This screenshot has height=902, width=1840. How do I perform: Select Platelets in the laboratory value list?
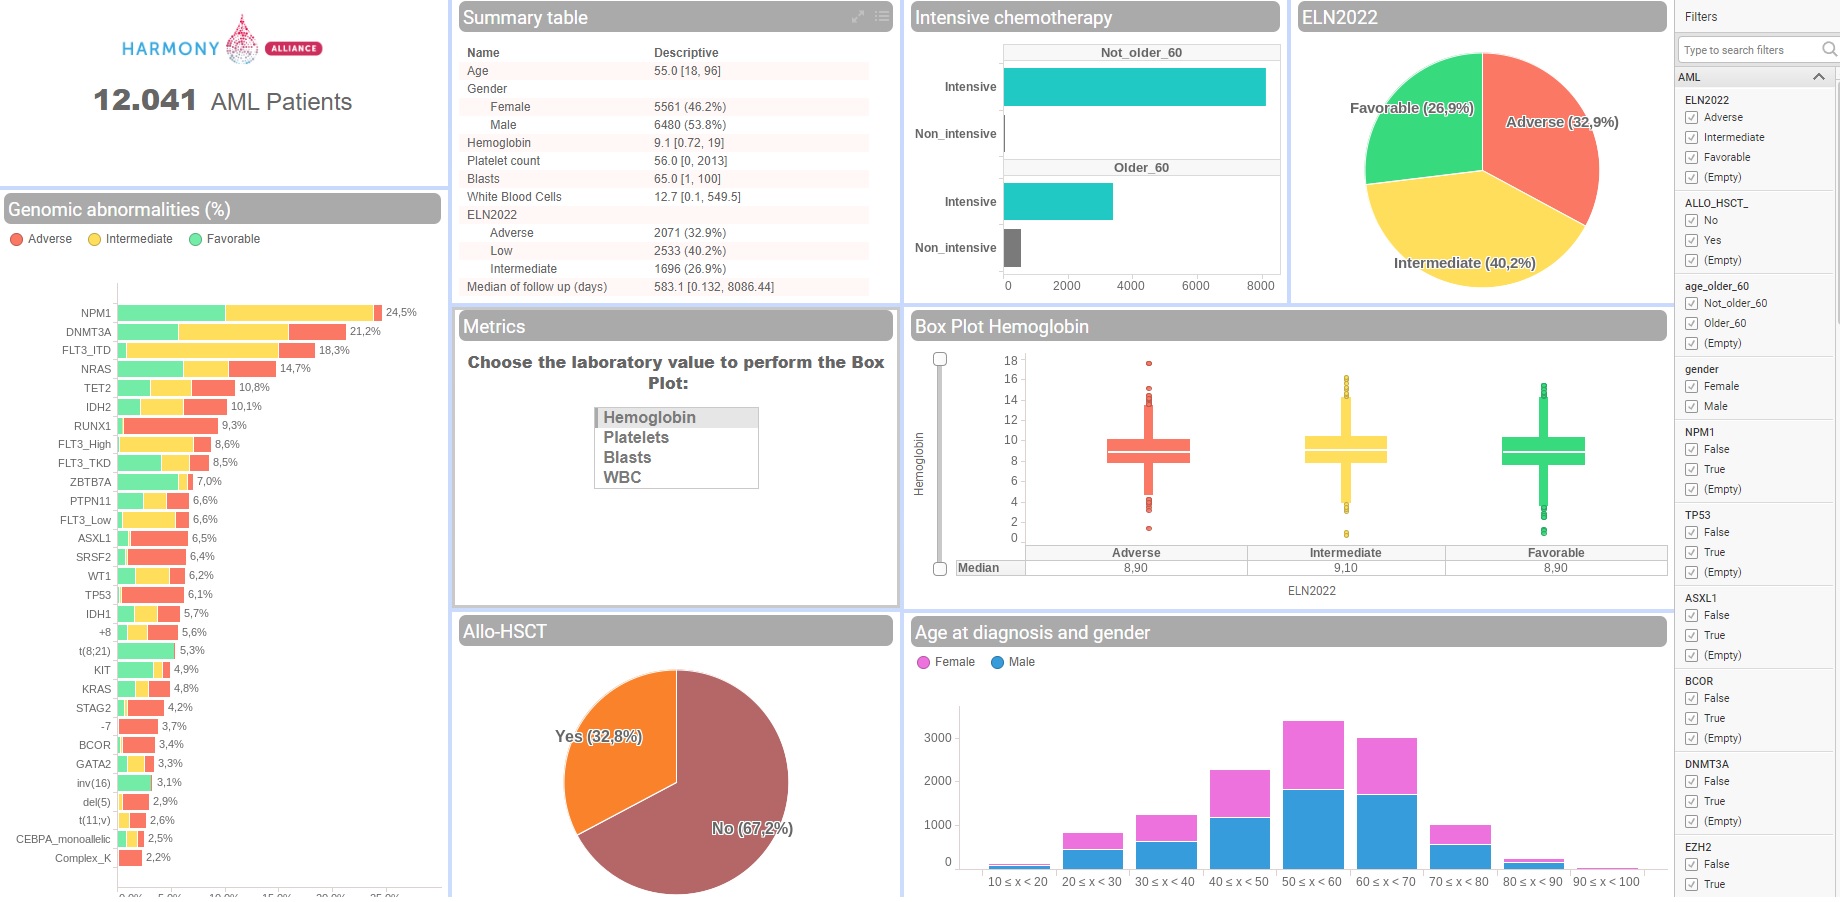tap(636, 438)
